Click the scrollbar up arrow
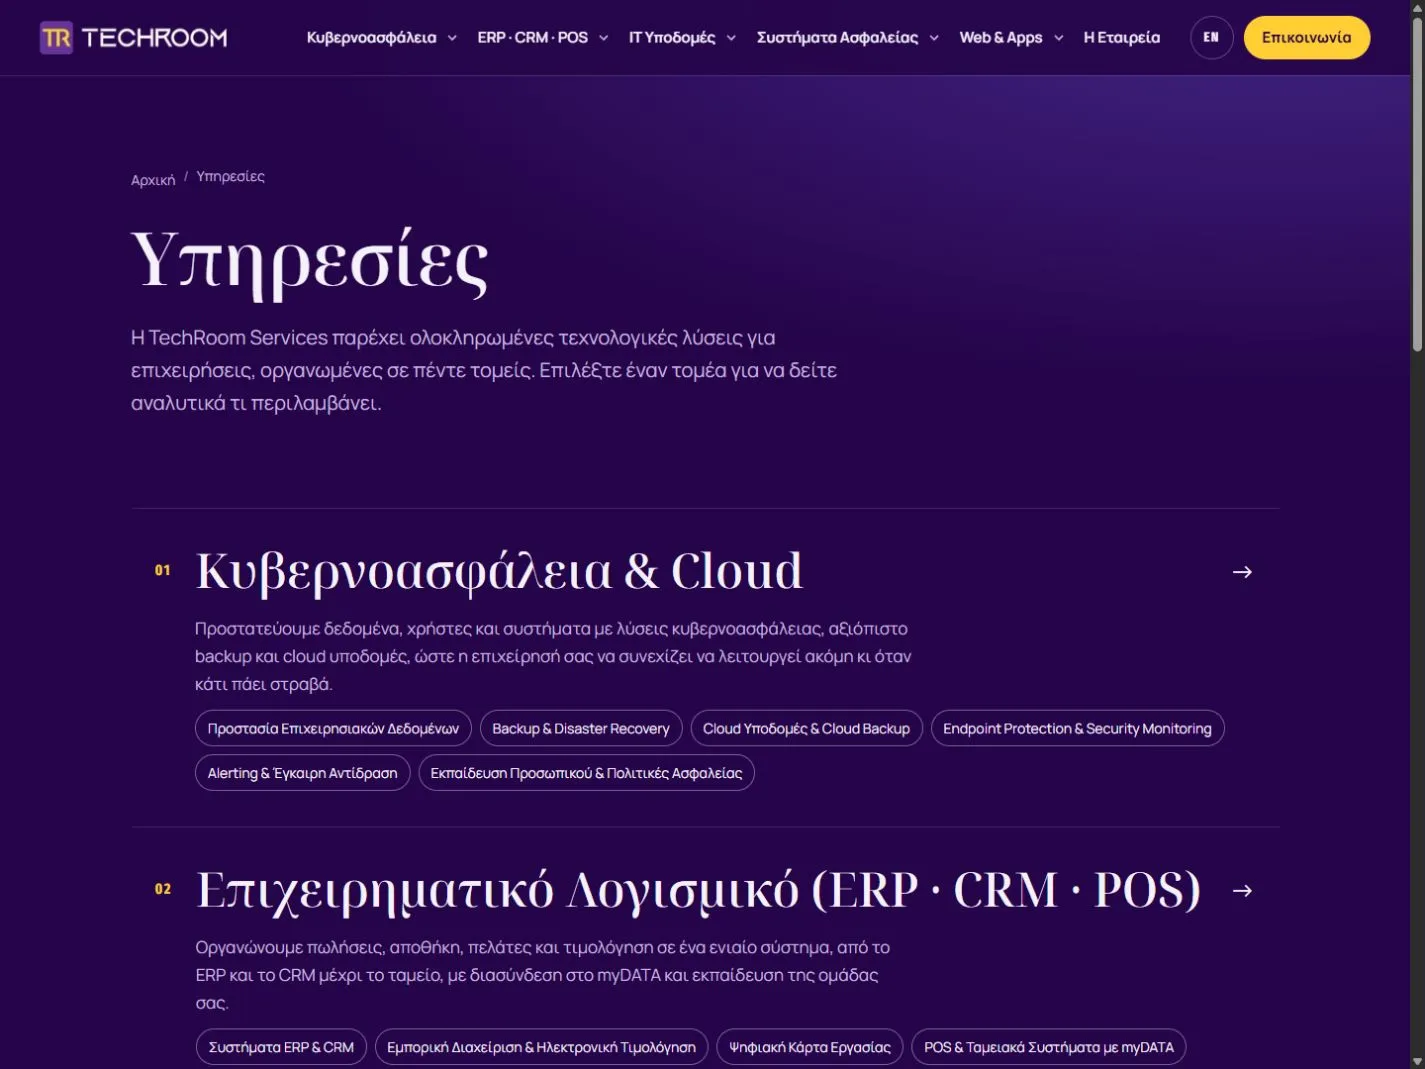1425x1069 pixels. 1417,8
